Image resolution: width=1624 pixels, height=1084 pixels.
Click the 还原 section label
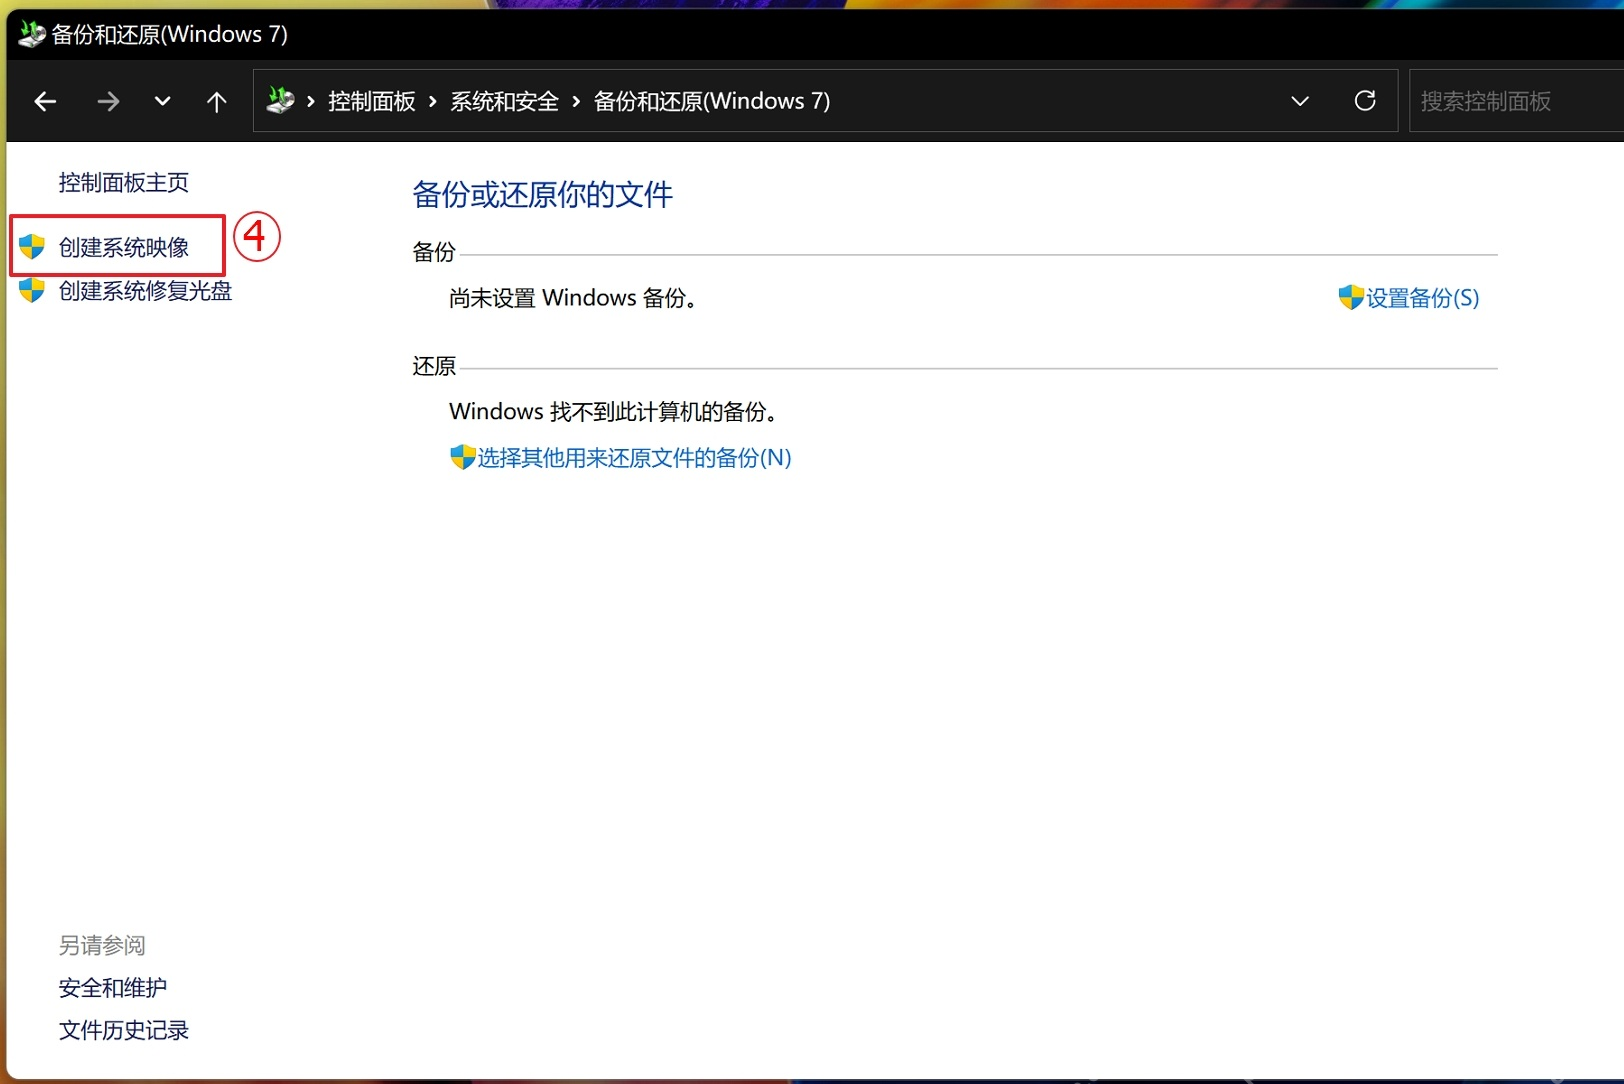click(434, 366)
